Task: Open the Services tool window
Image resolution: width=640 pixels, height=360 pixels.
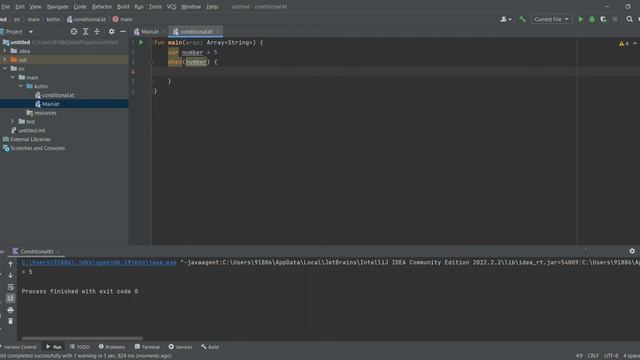Action: click(x=180, y=347)
